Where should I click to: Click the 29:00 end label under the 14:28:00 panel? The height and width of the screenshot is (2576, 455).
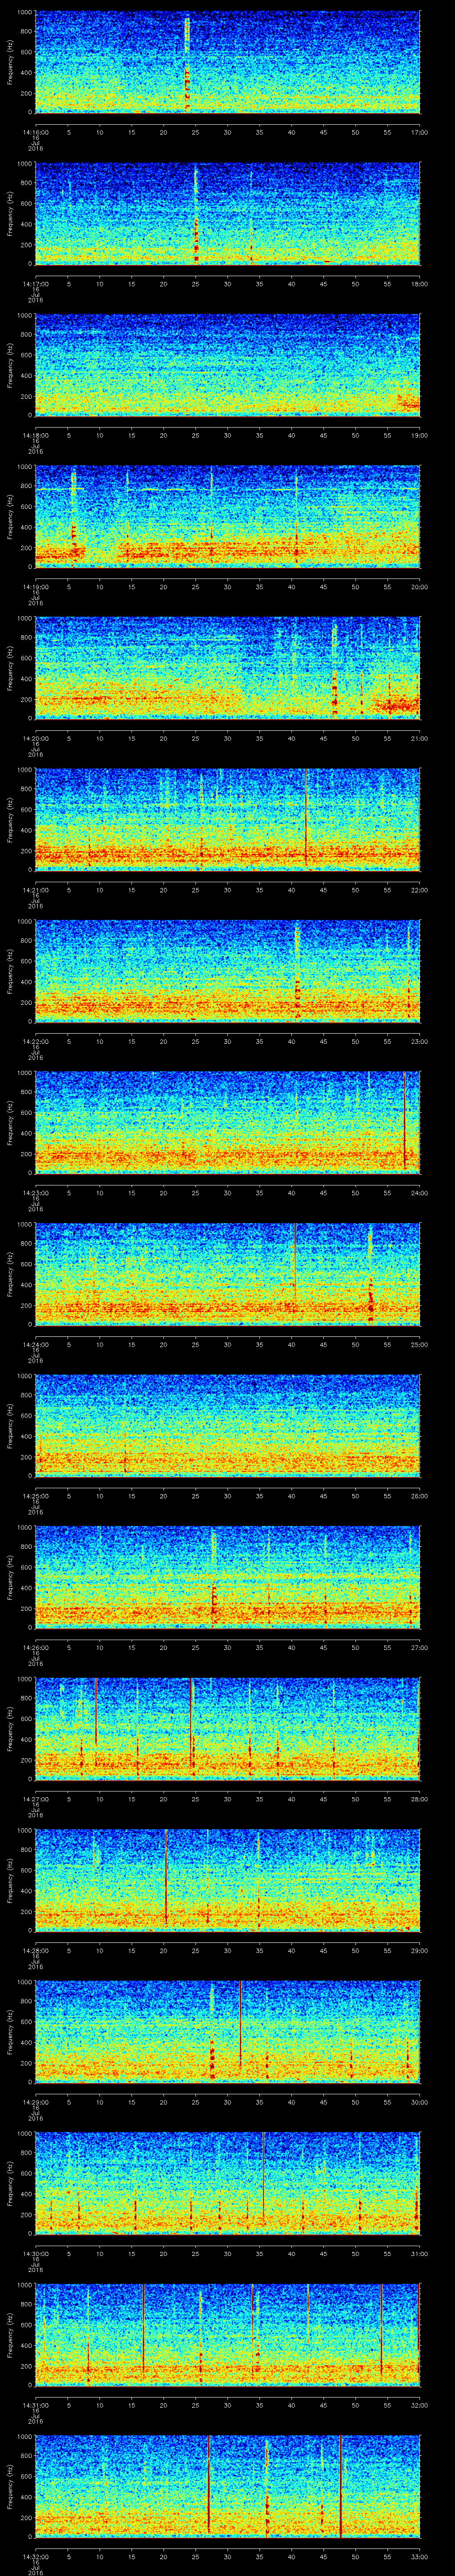click(x=420, y=1950)
